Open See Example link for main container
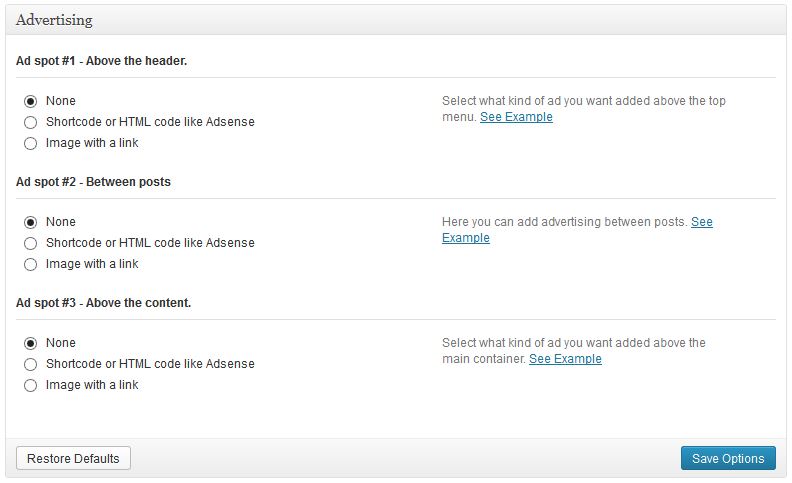The height and width of the screenshot is (483, 792). (565, 359)
